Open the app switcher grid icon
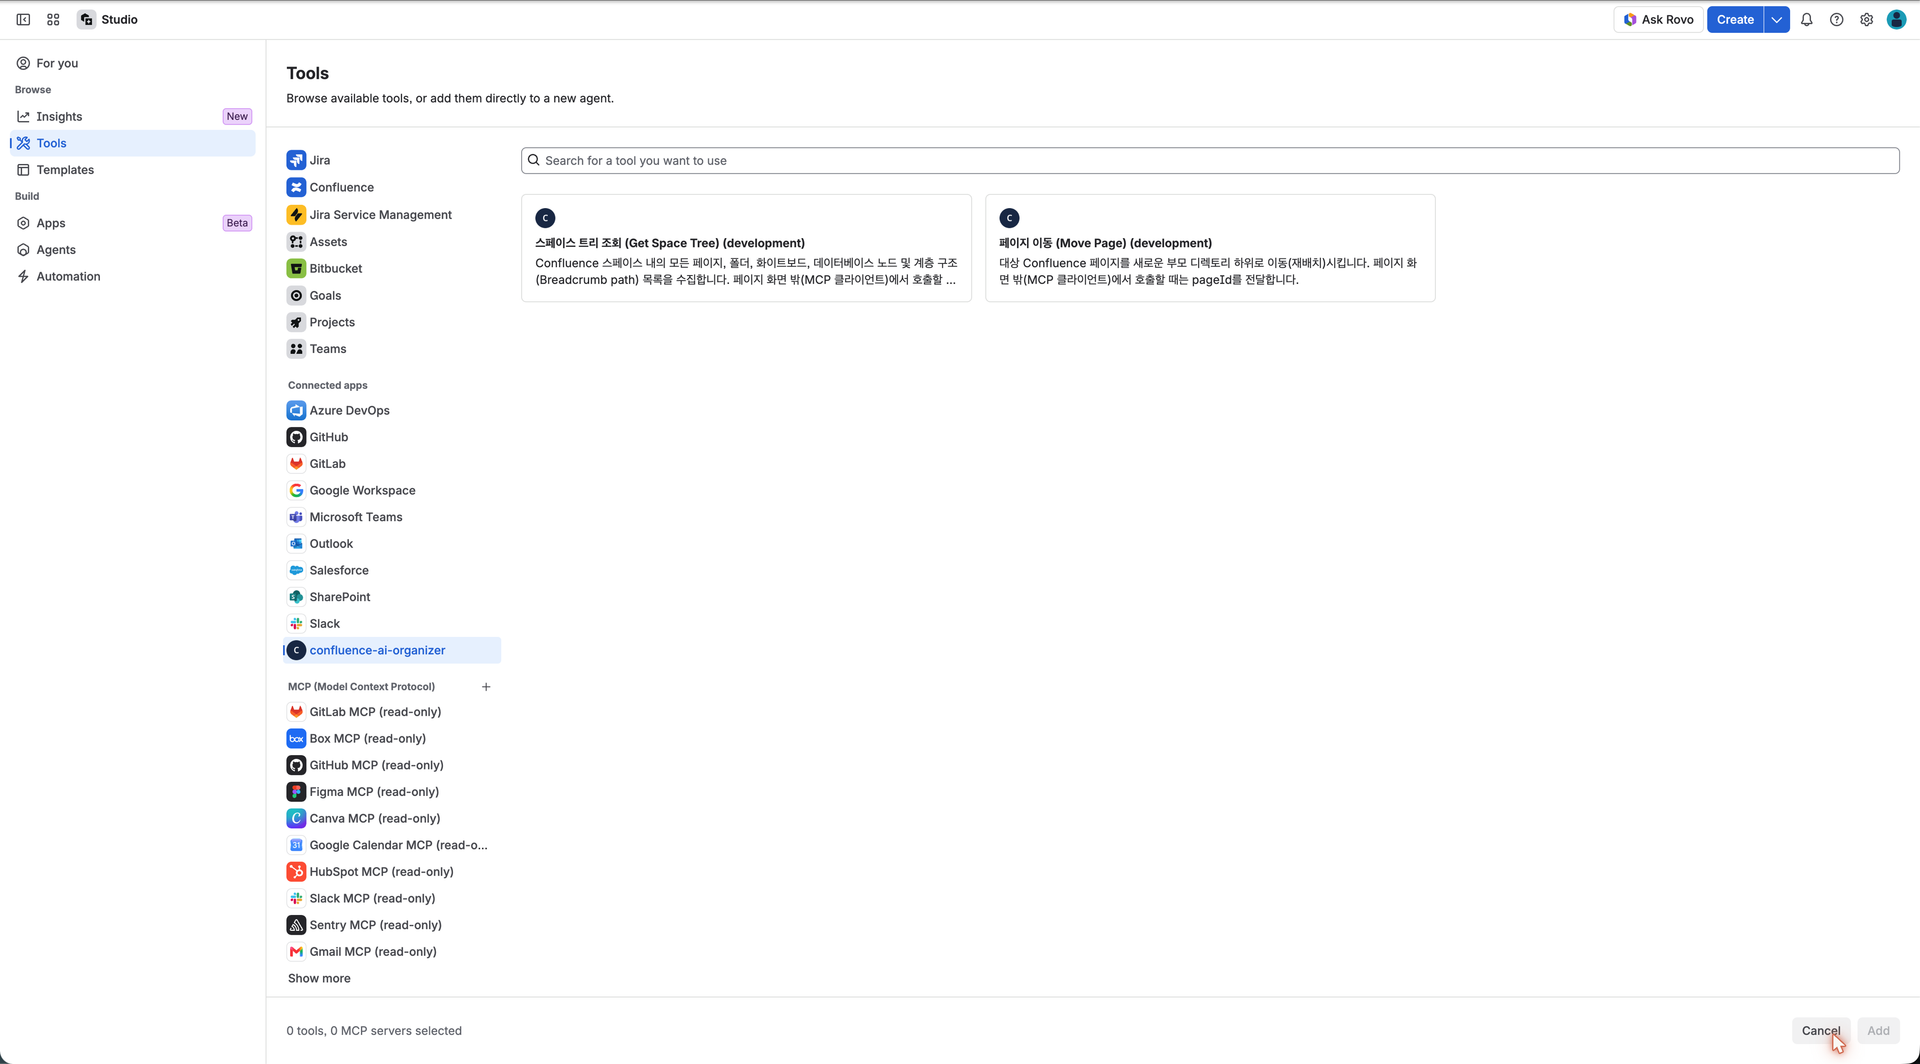1920x1064 pixels. (53, 19)
